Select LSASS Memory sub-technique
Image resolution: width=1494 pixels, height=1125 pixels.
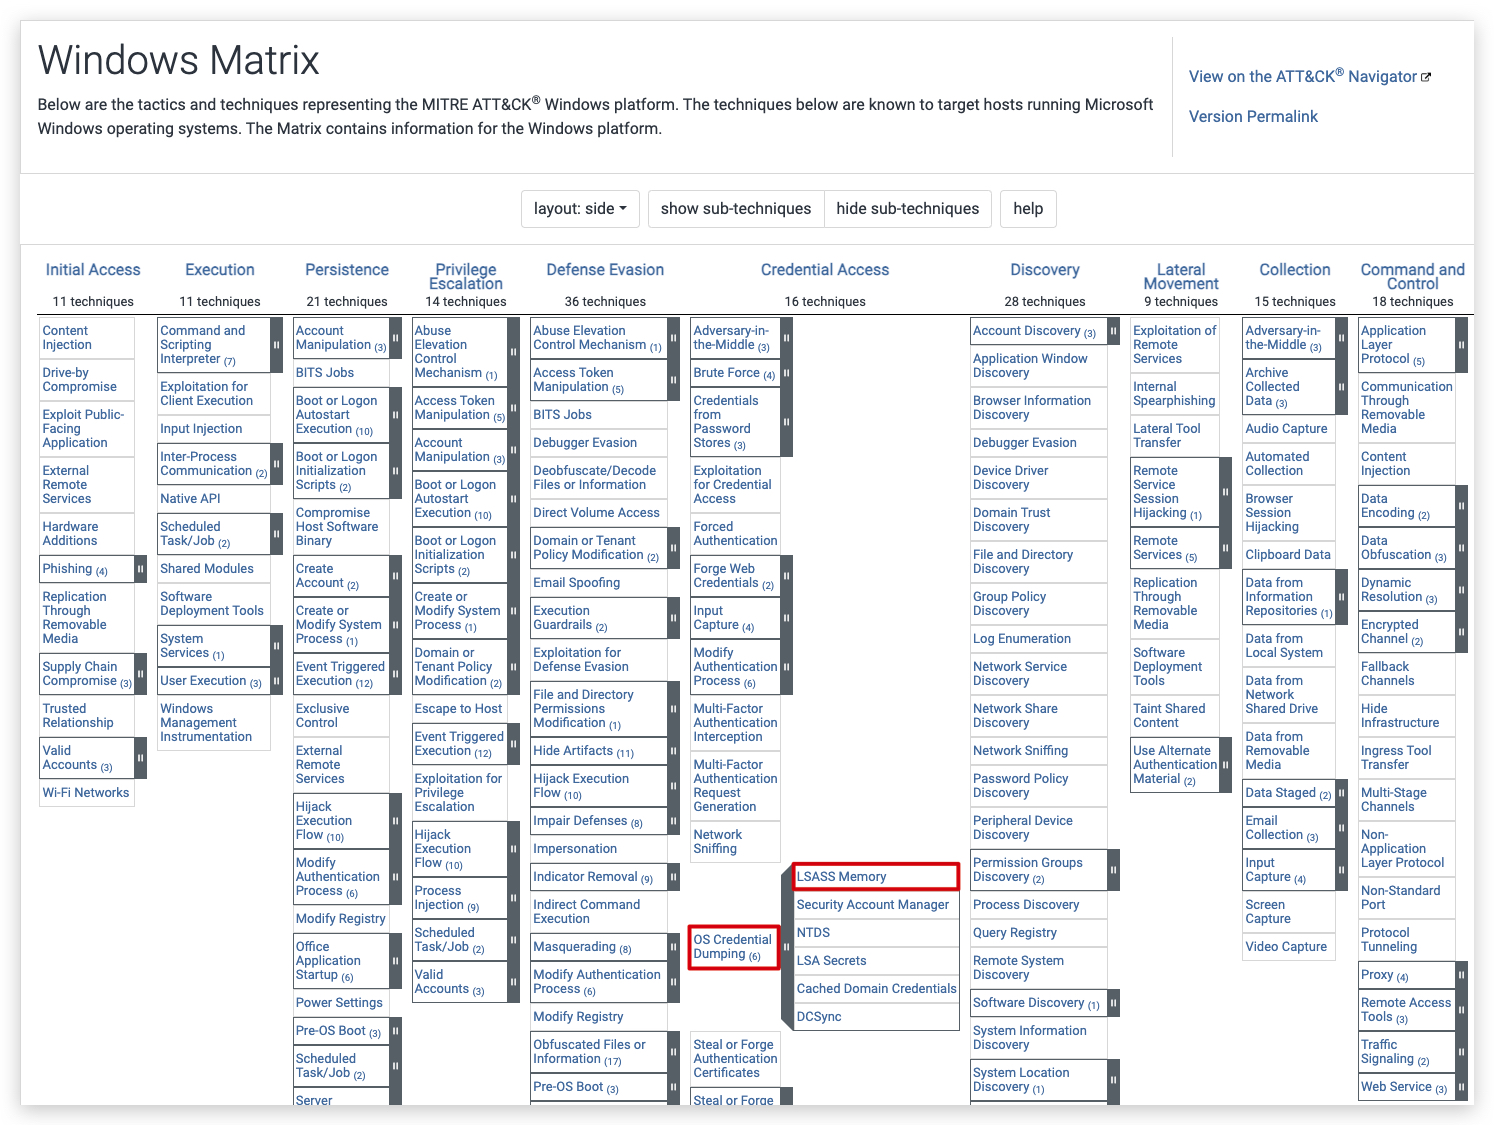876,877
